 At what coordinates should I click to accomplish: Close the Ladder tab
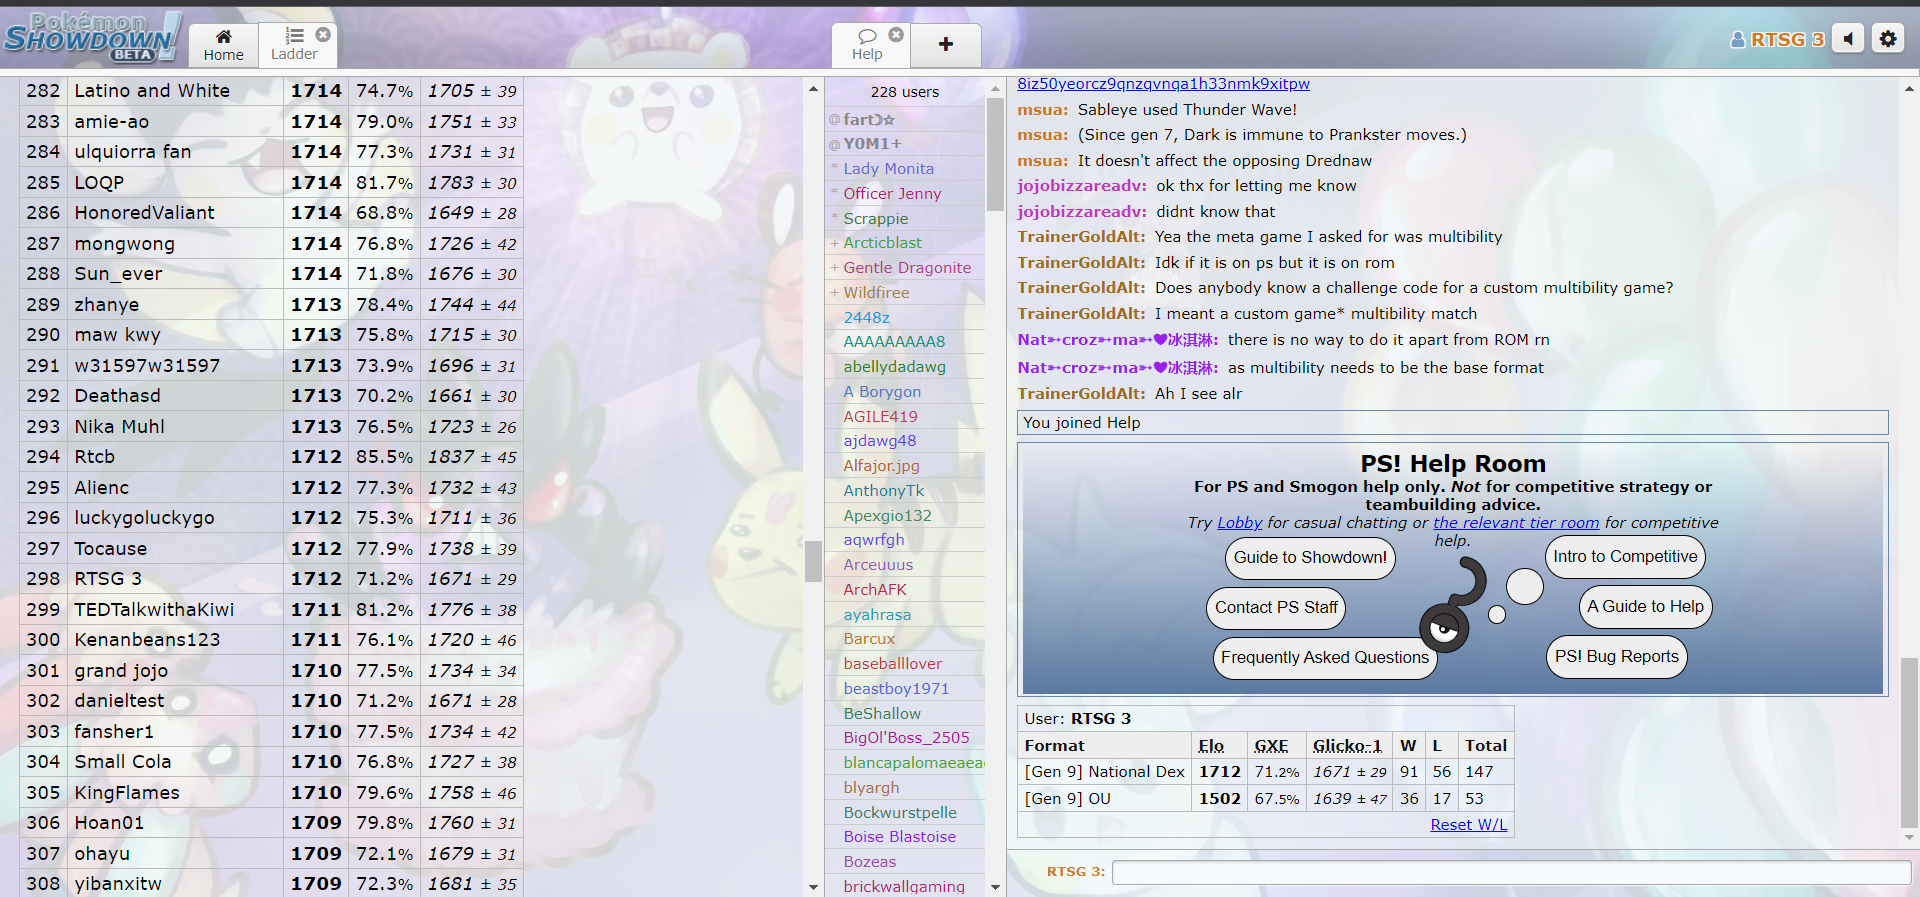pyautogui.click(x=323, y=34)
